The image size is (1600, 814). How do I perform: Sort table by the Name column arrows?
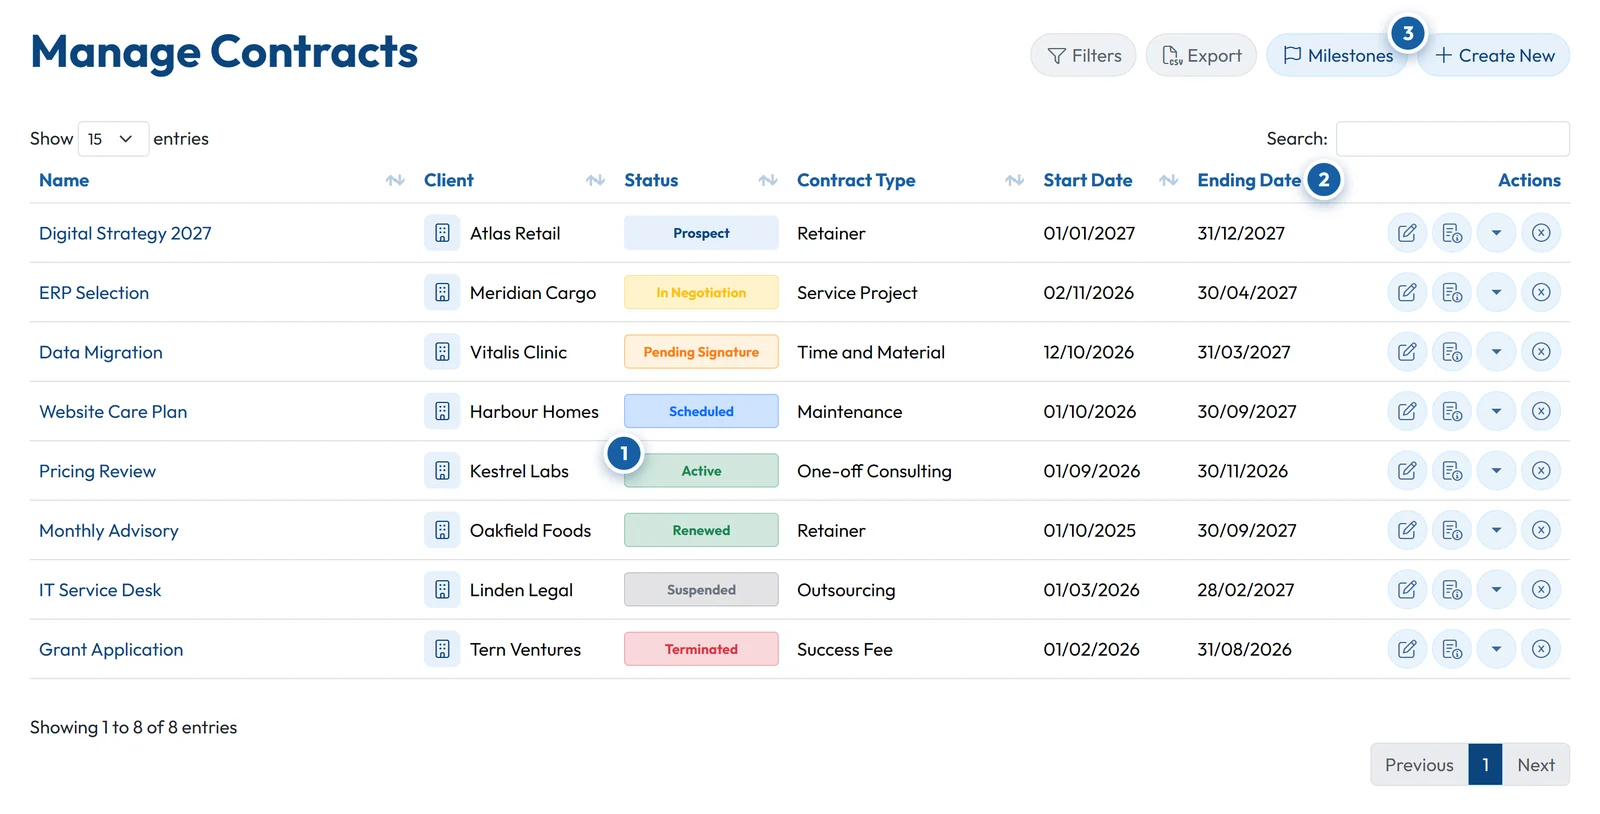395,180
